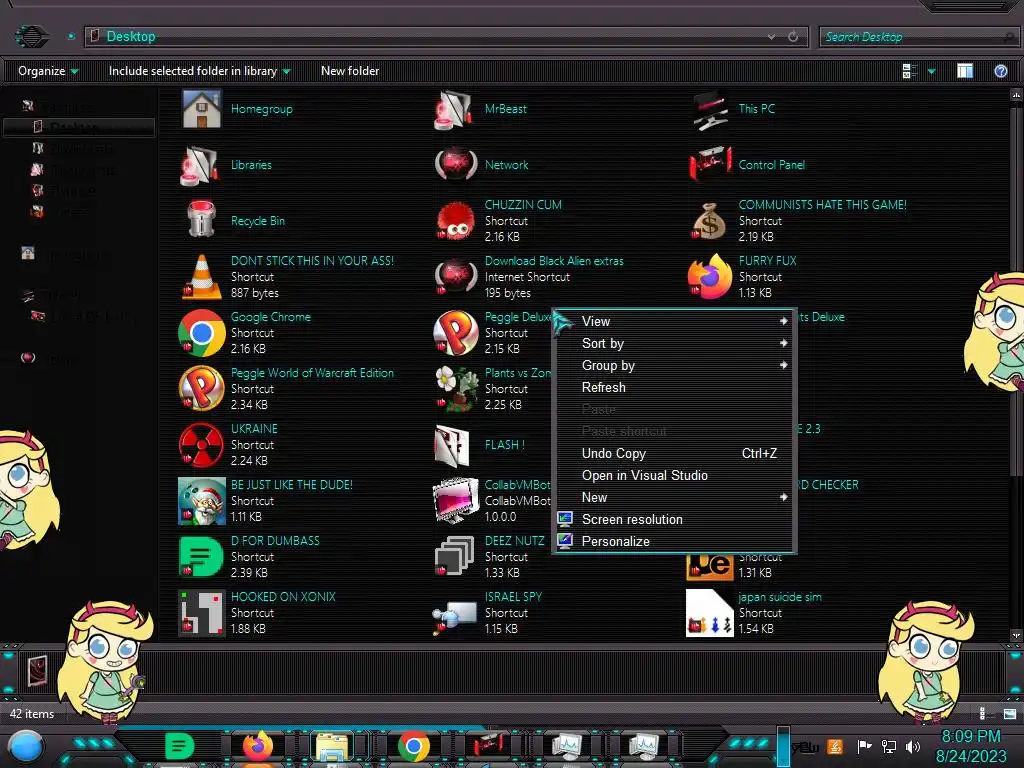Select the UKRAINE radiation symbol icon

click(202, 445)
